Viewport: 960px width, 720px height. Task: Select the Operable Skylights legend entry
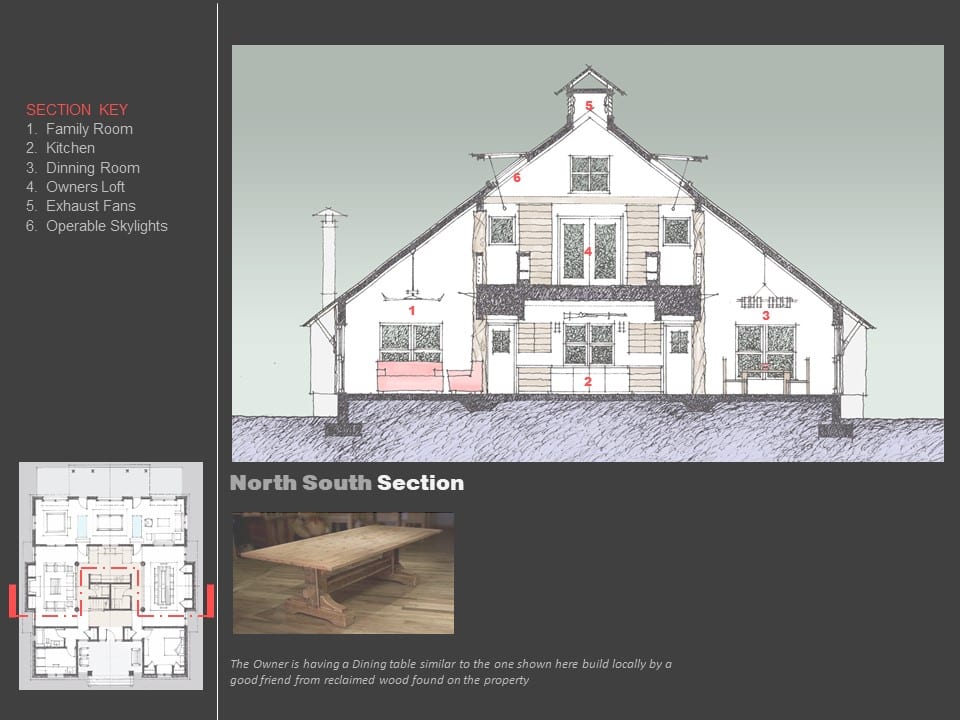97,226
